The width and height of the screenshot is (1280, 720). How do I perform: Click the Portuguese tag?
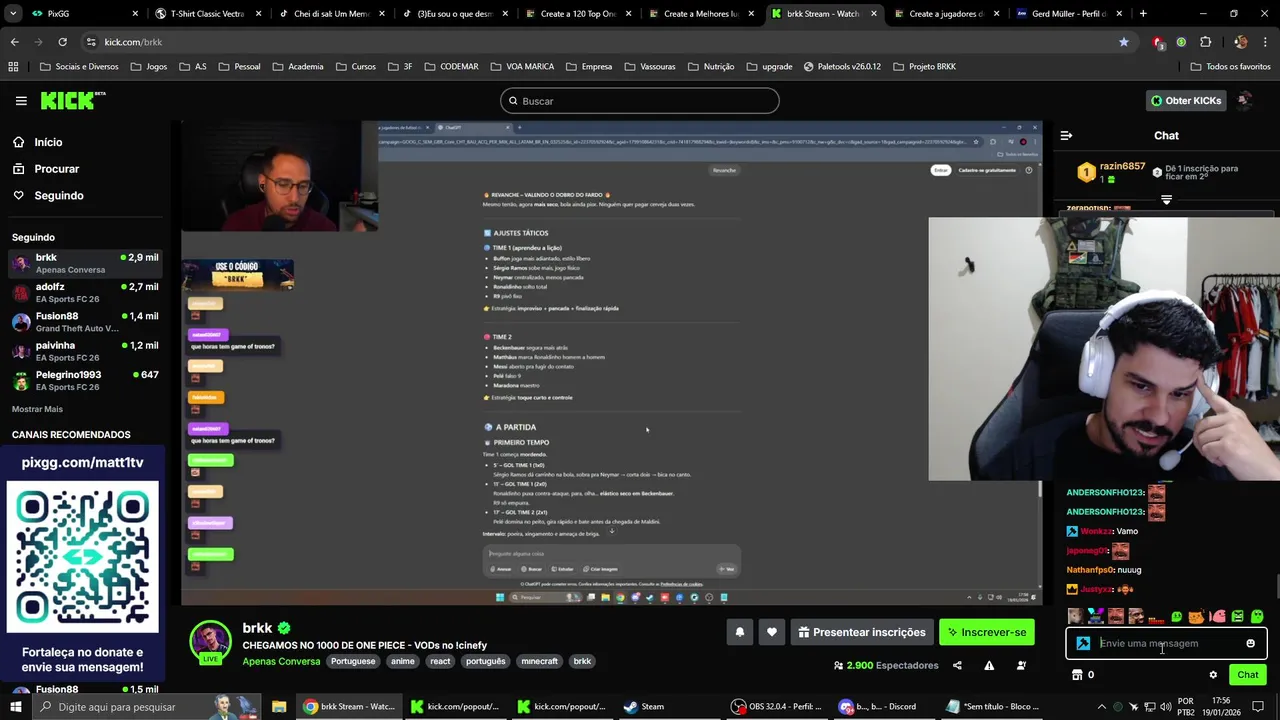click(x=353, y=661)
